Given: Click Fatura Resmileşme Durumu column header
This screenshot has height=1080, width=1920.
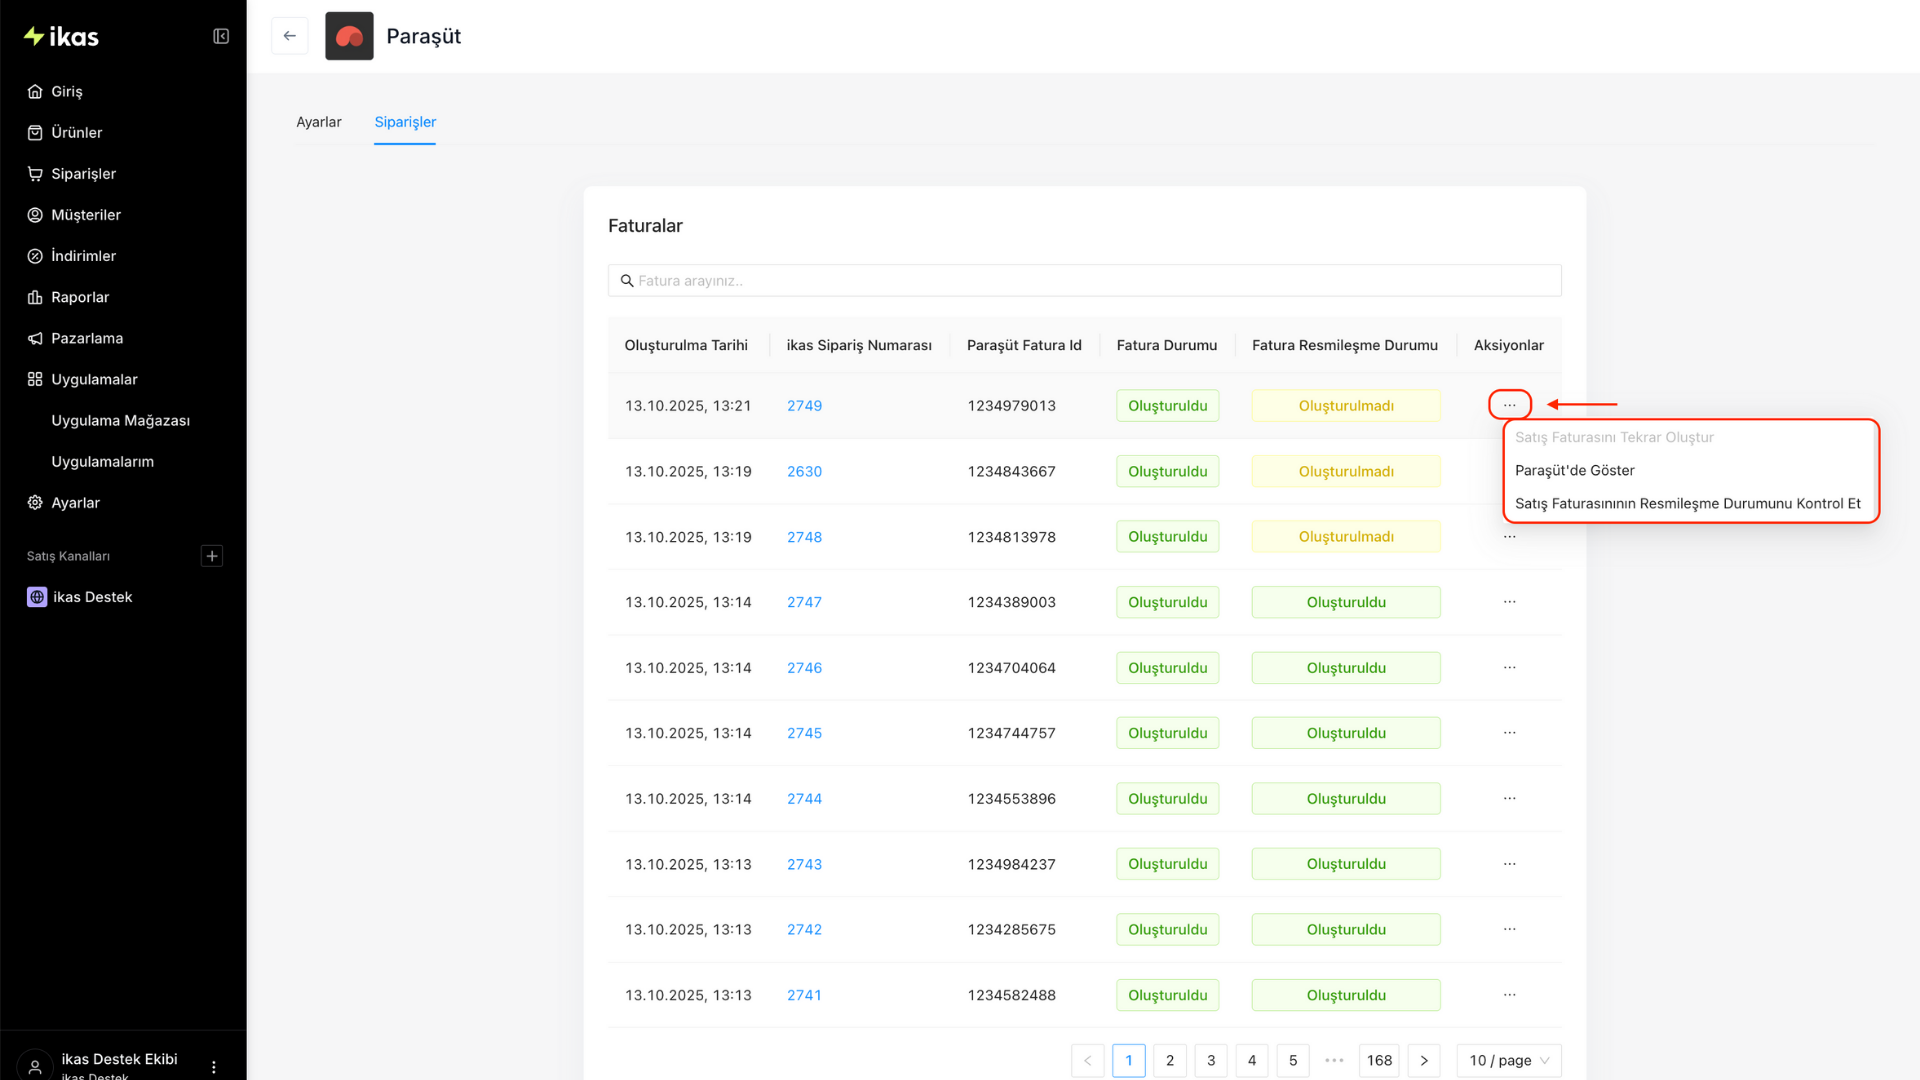Looking at the screenshot, I should coord(1345,345).
